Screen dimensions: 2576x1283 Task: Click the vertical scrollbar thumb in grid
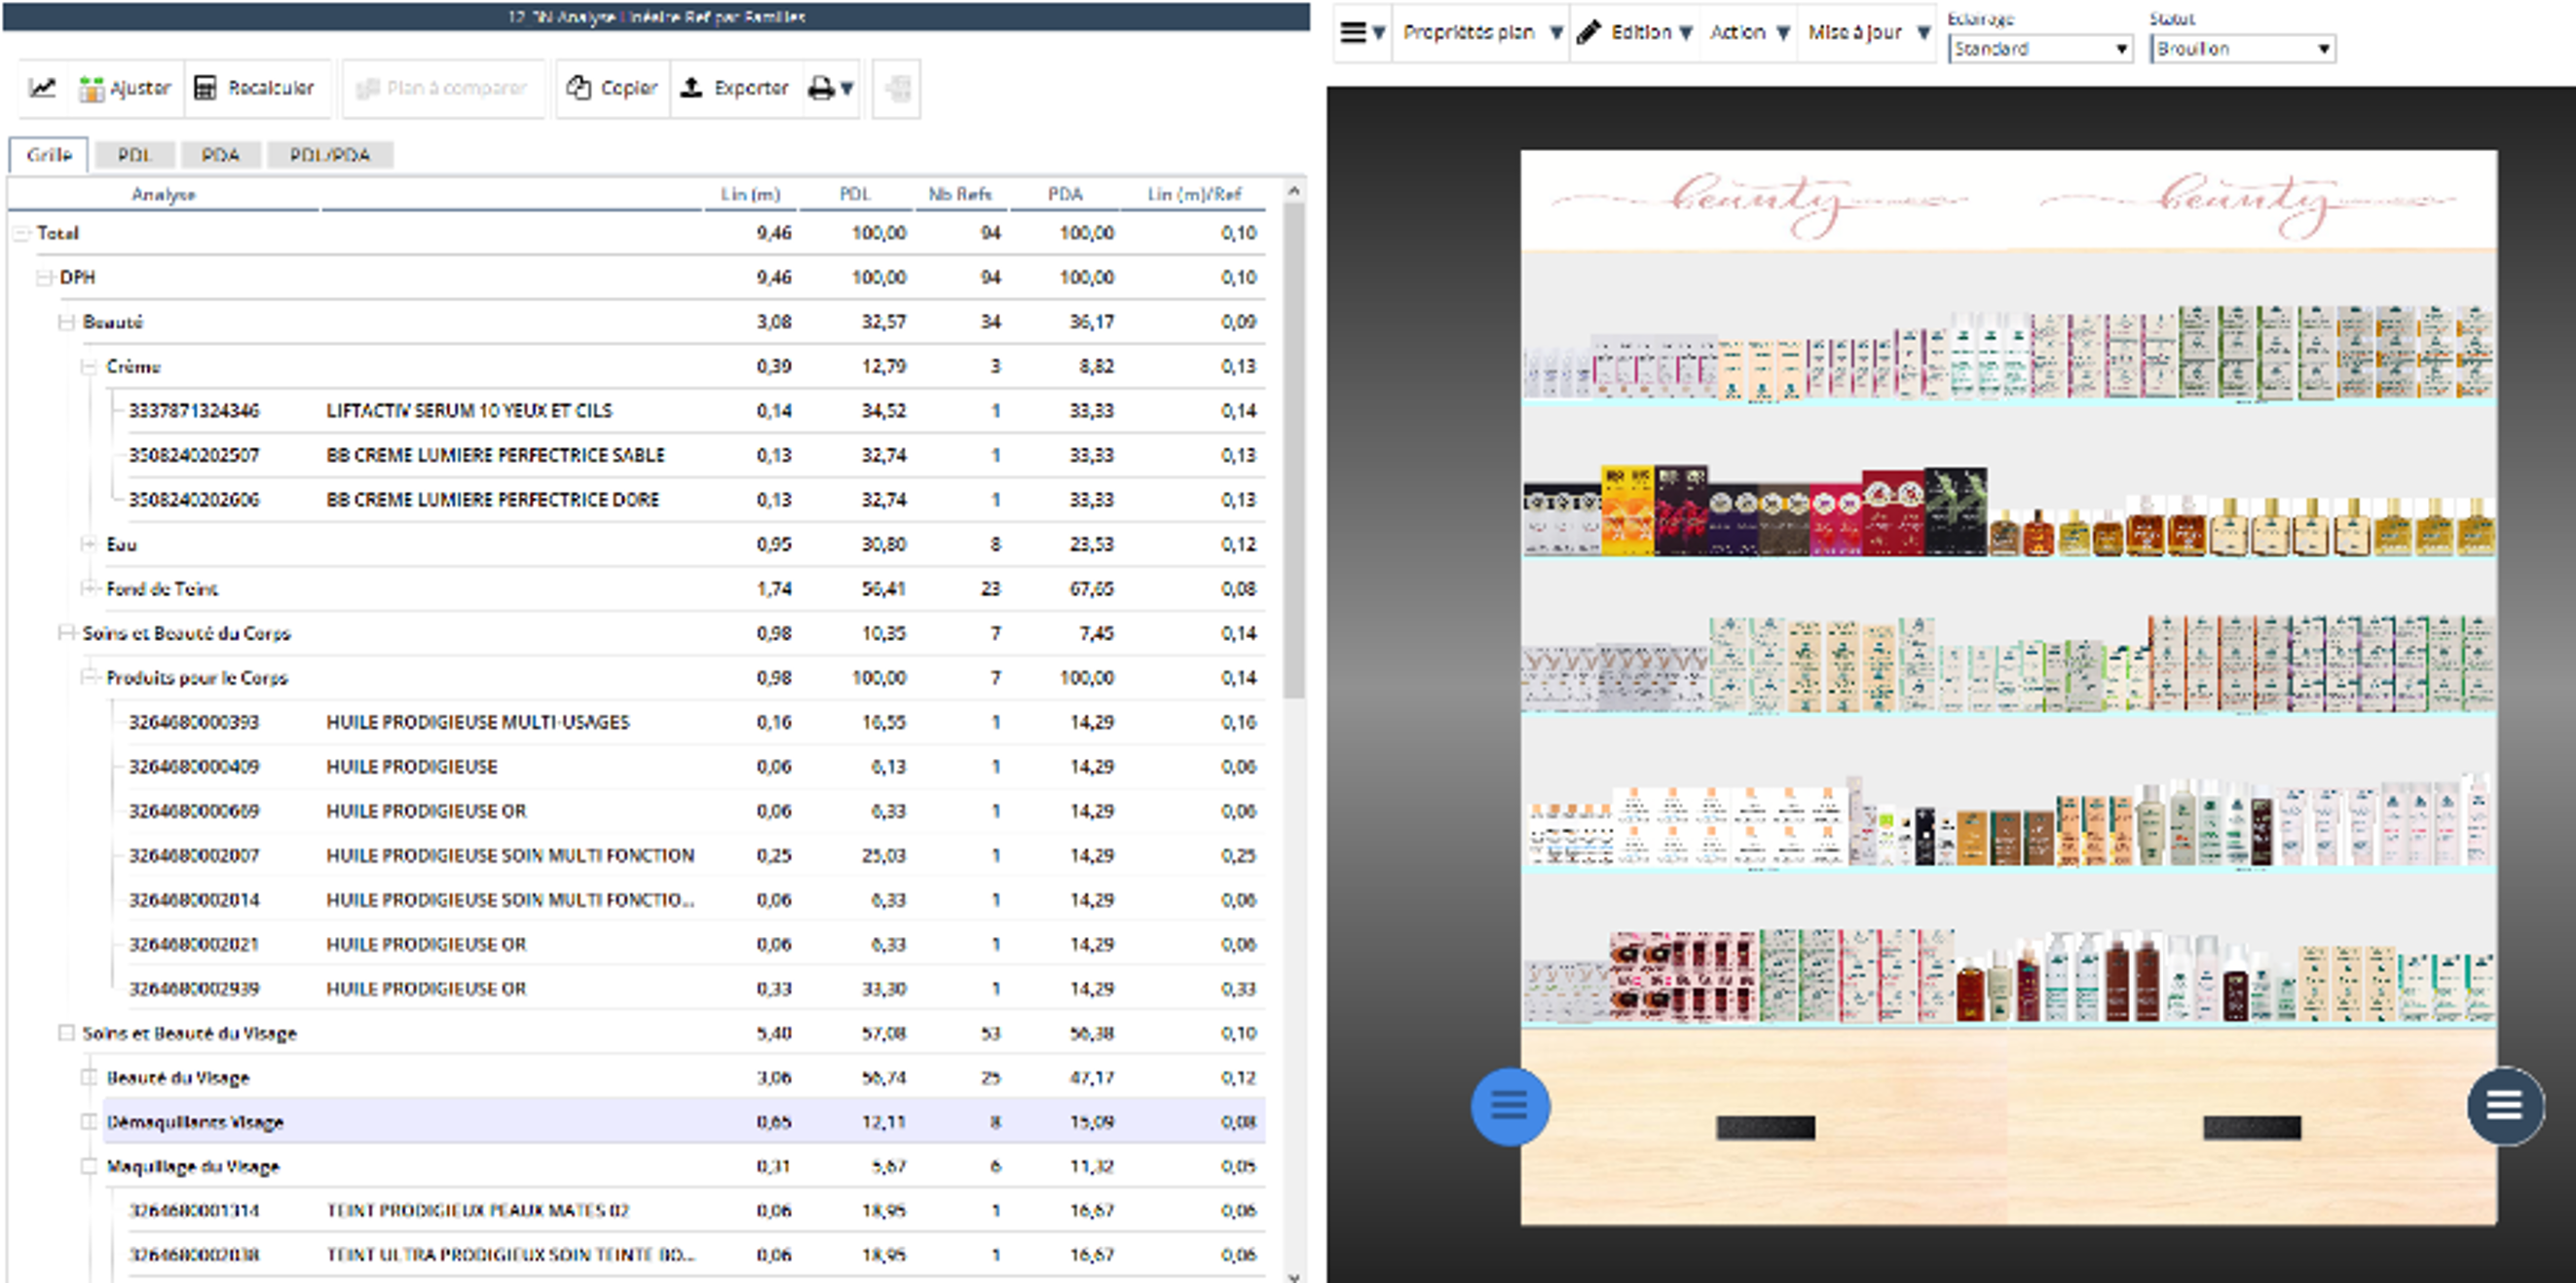pyautogui.click(x=1294, y=450)
